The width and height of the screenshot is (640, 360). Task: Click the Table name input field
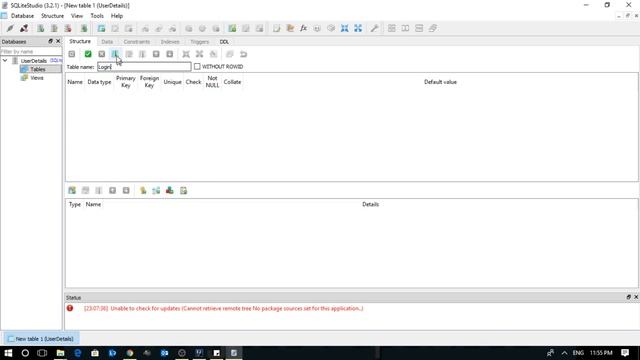[144, 67]
